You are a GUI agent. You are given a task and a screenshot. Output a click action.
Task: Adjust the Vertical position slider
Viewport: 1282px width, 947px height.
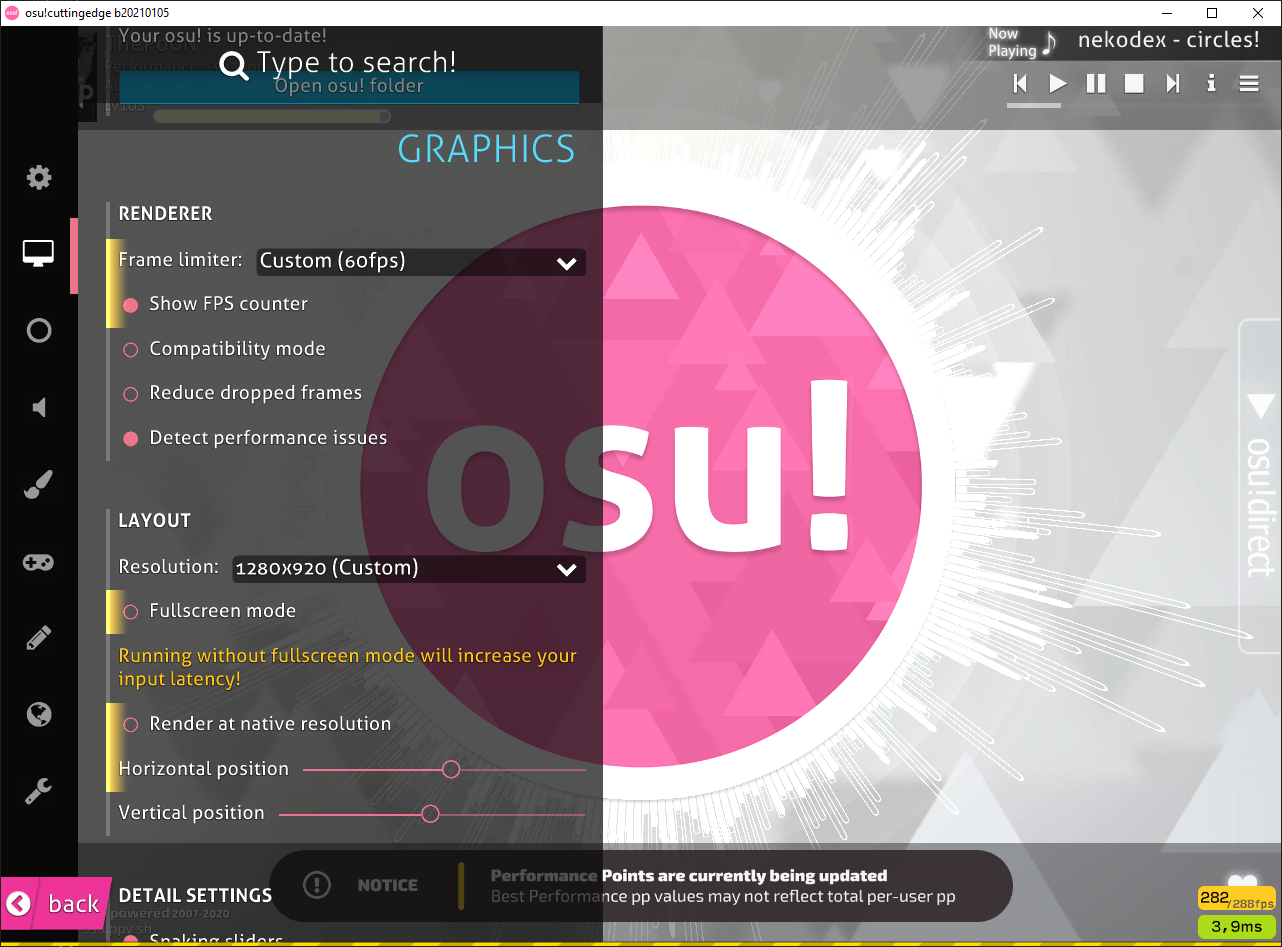[x=431, y=813]
